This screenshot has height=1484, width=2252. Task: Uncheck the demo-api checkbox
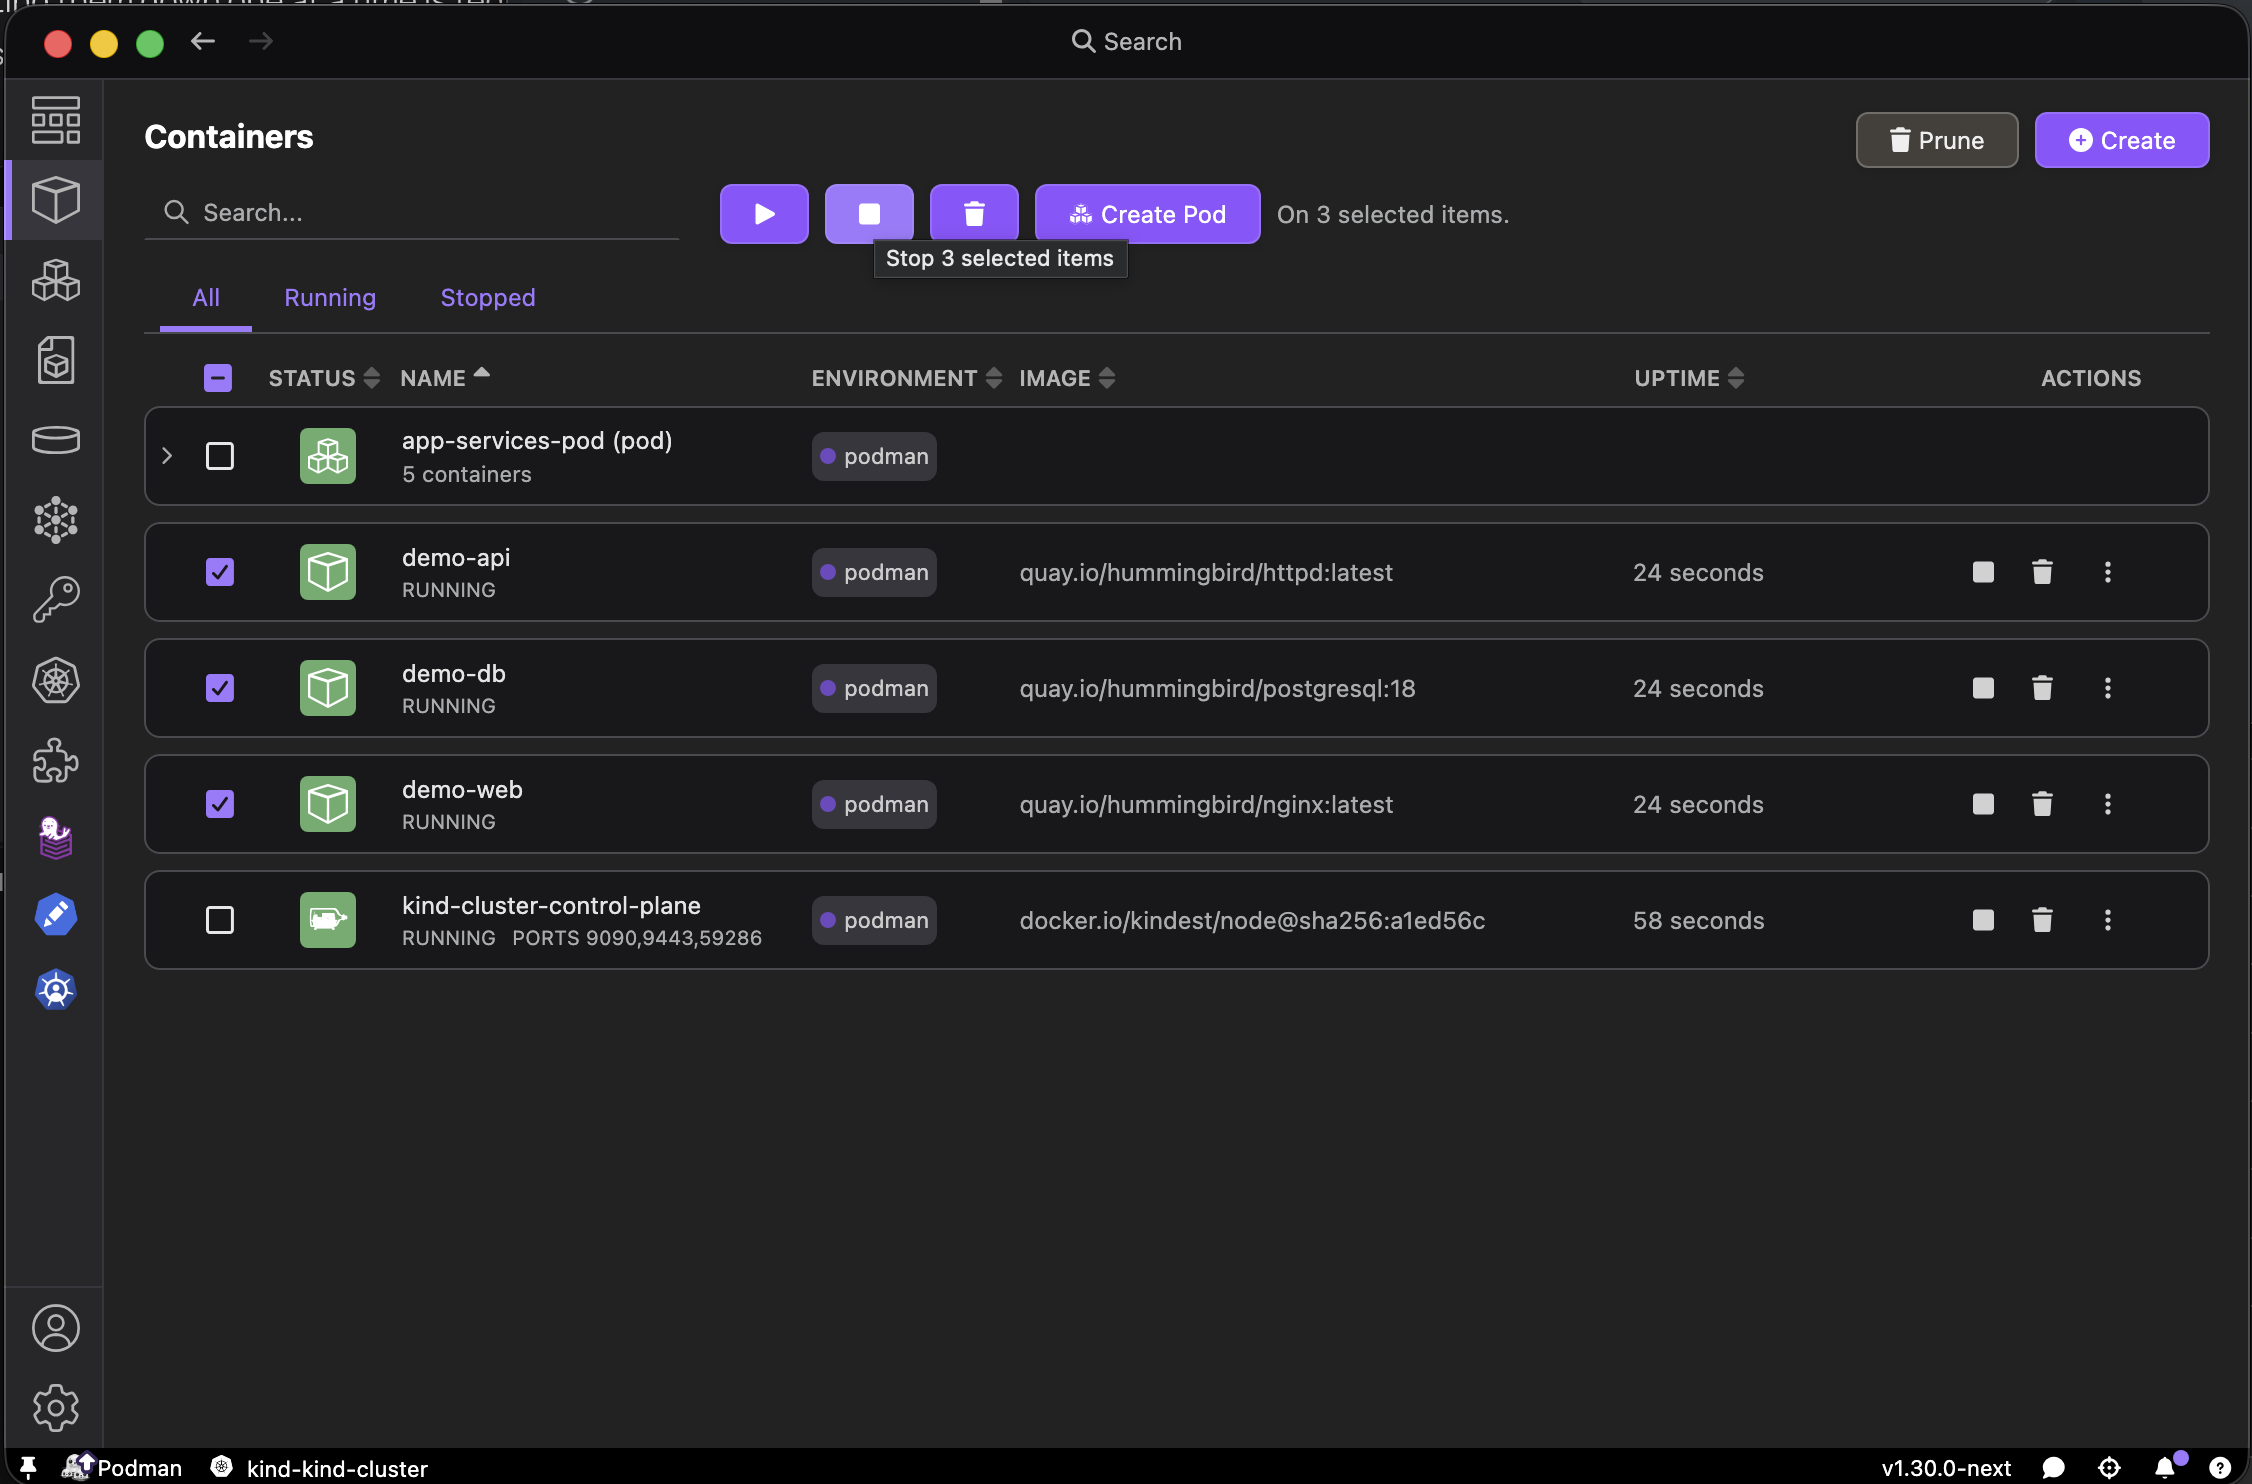coord(220,572)
